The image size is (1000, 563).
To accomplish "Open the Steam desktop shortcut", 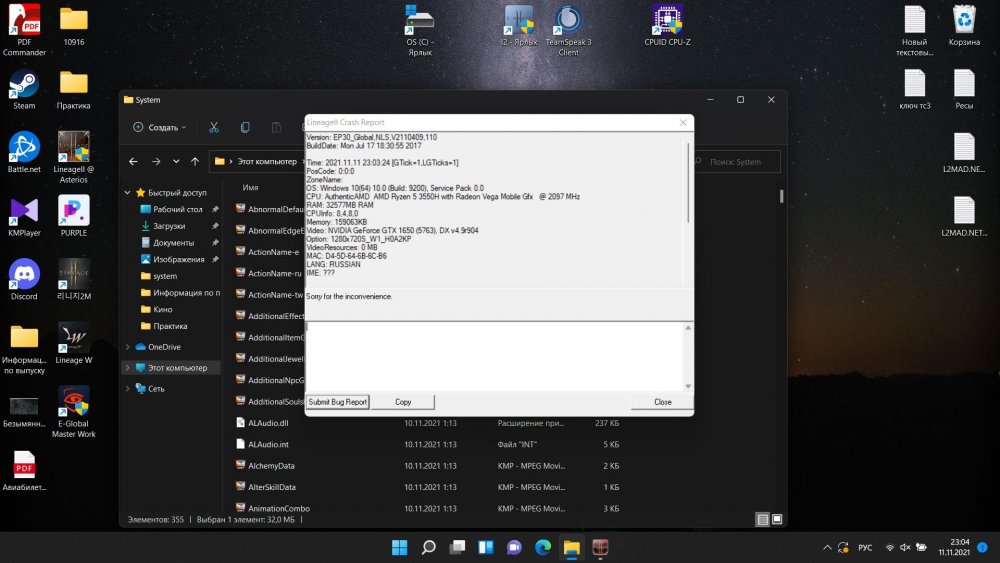I will coord(24,86).
